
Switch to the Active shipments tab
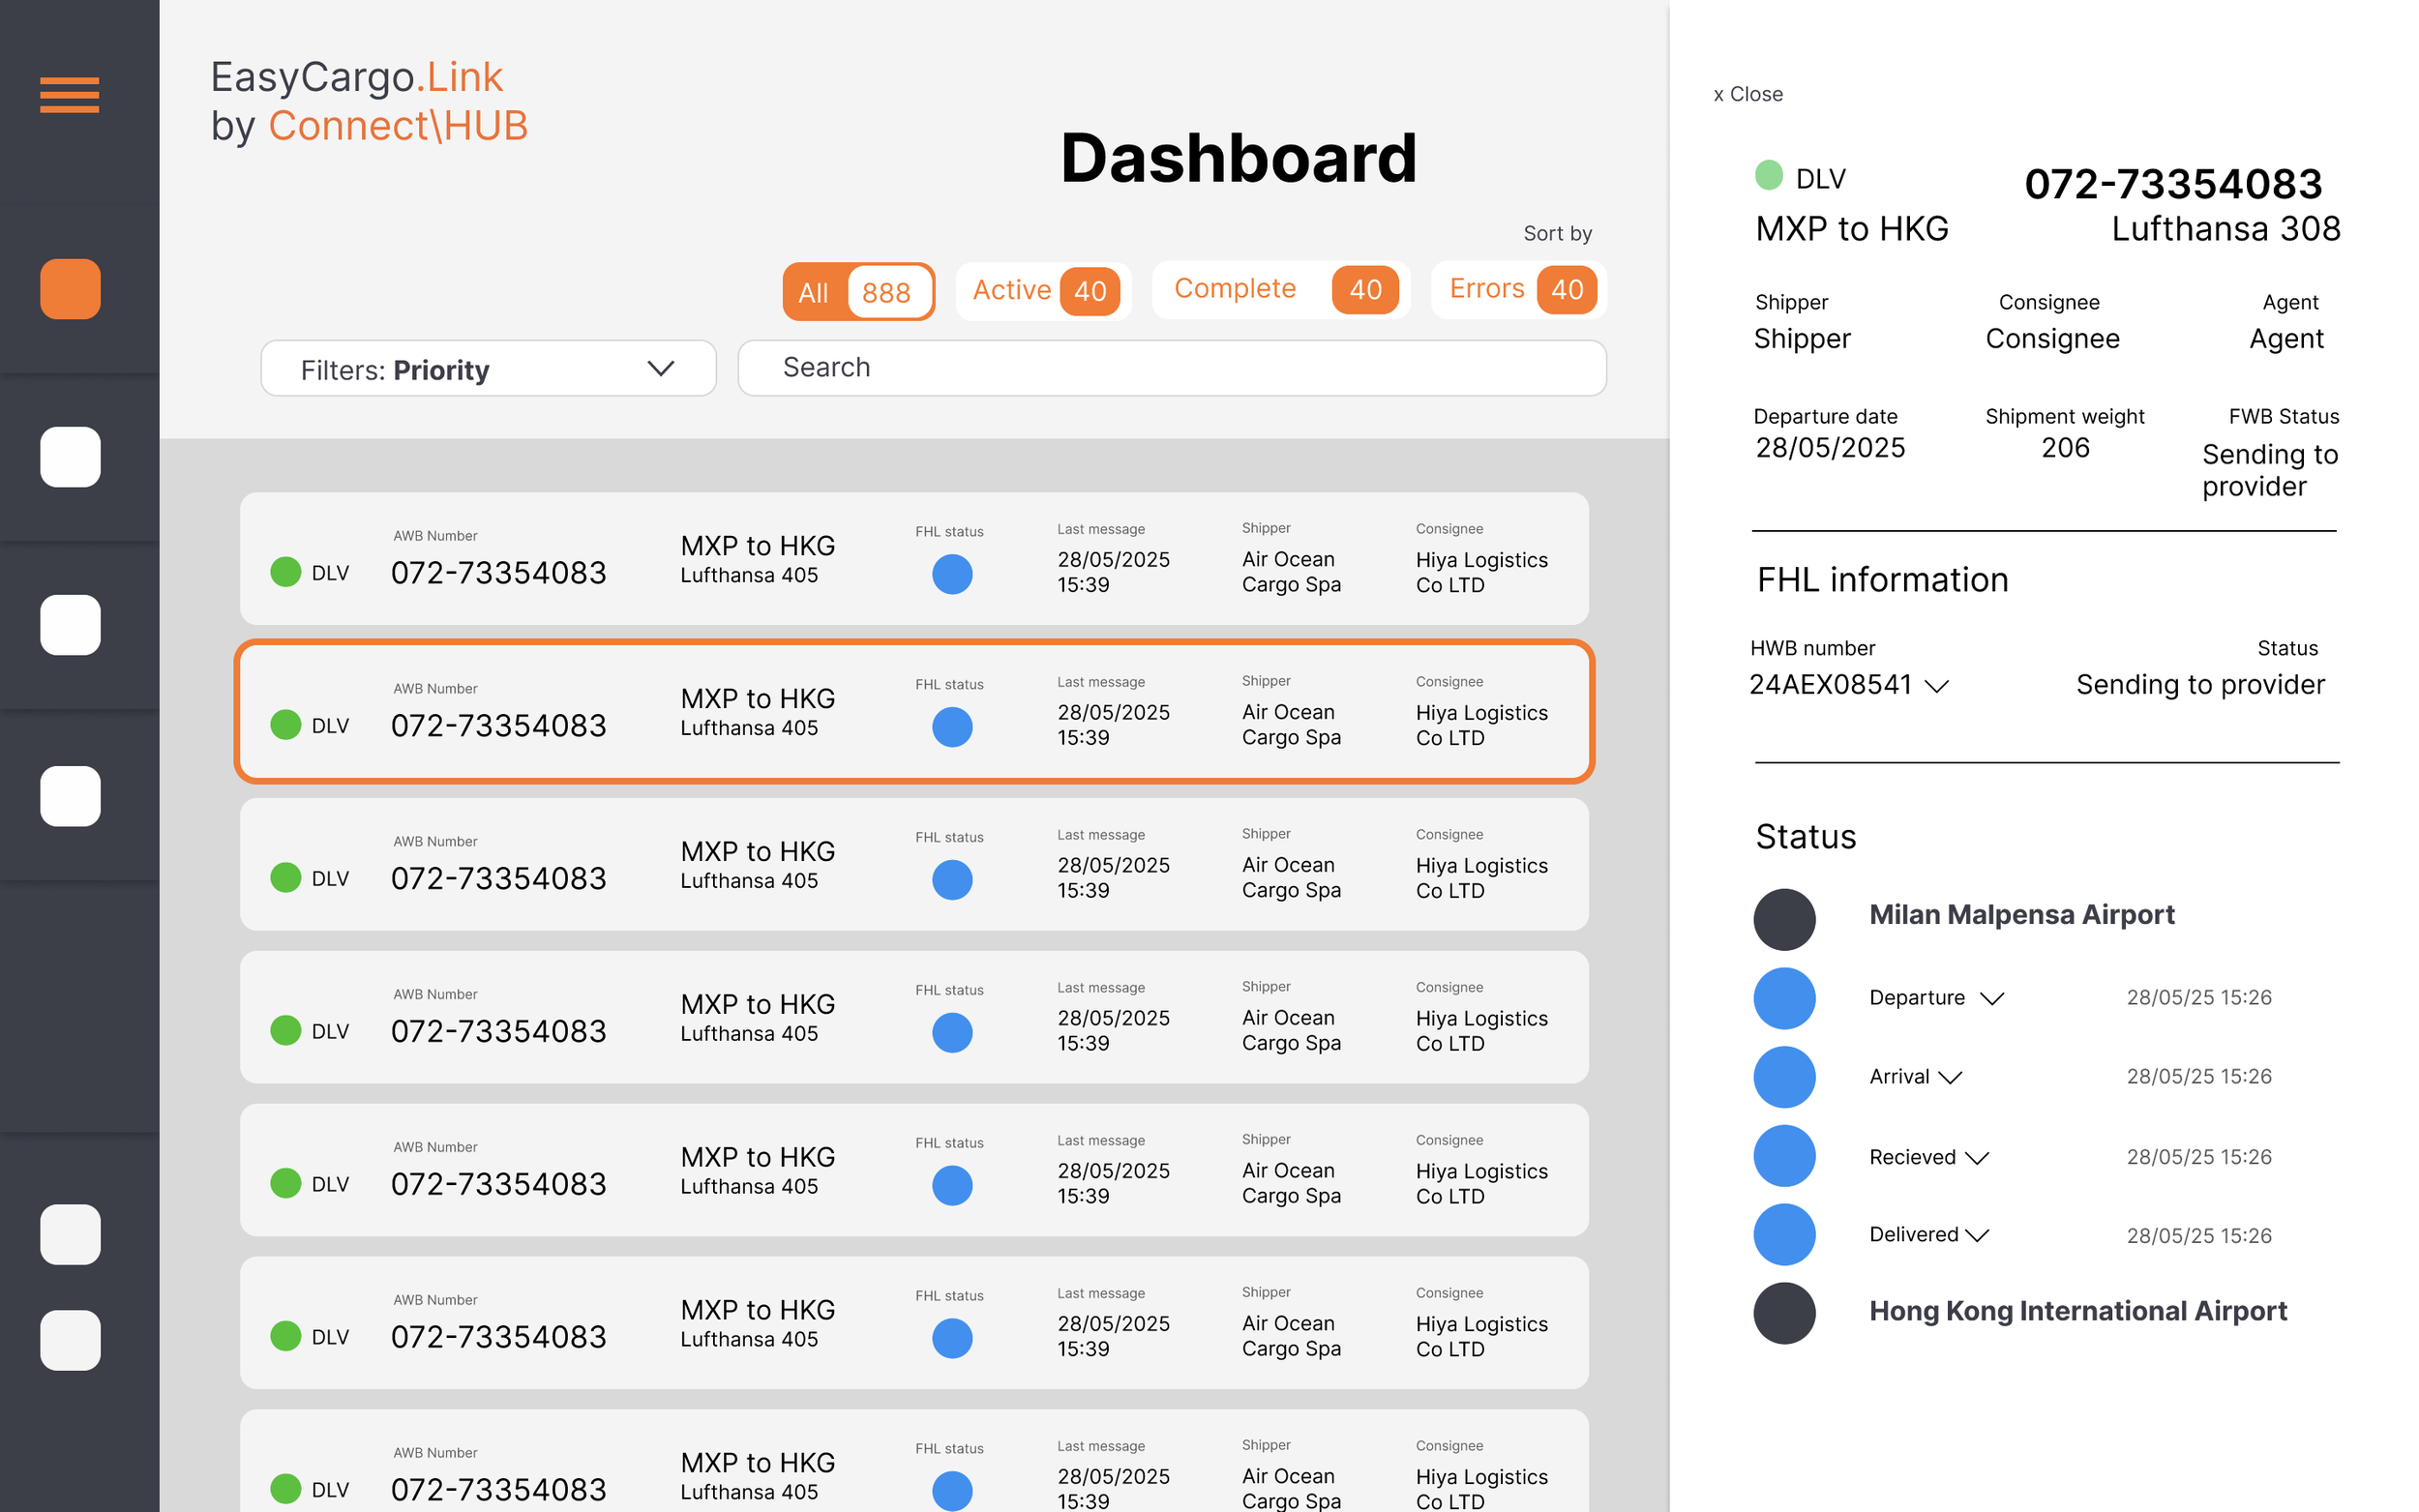pos(1042,290)
